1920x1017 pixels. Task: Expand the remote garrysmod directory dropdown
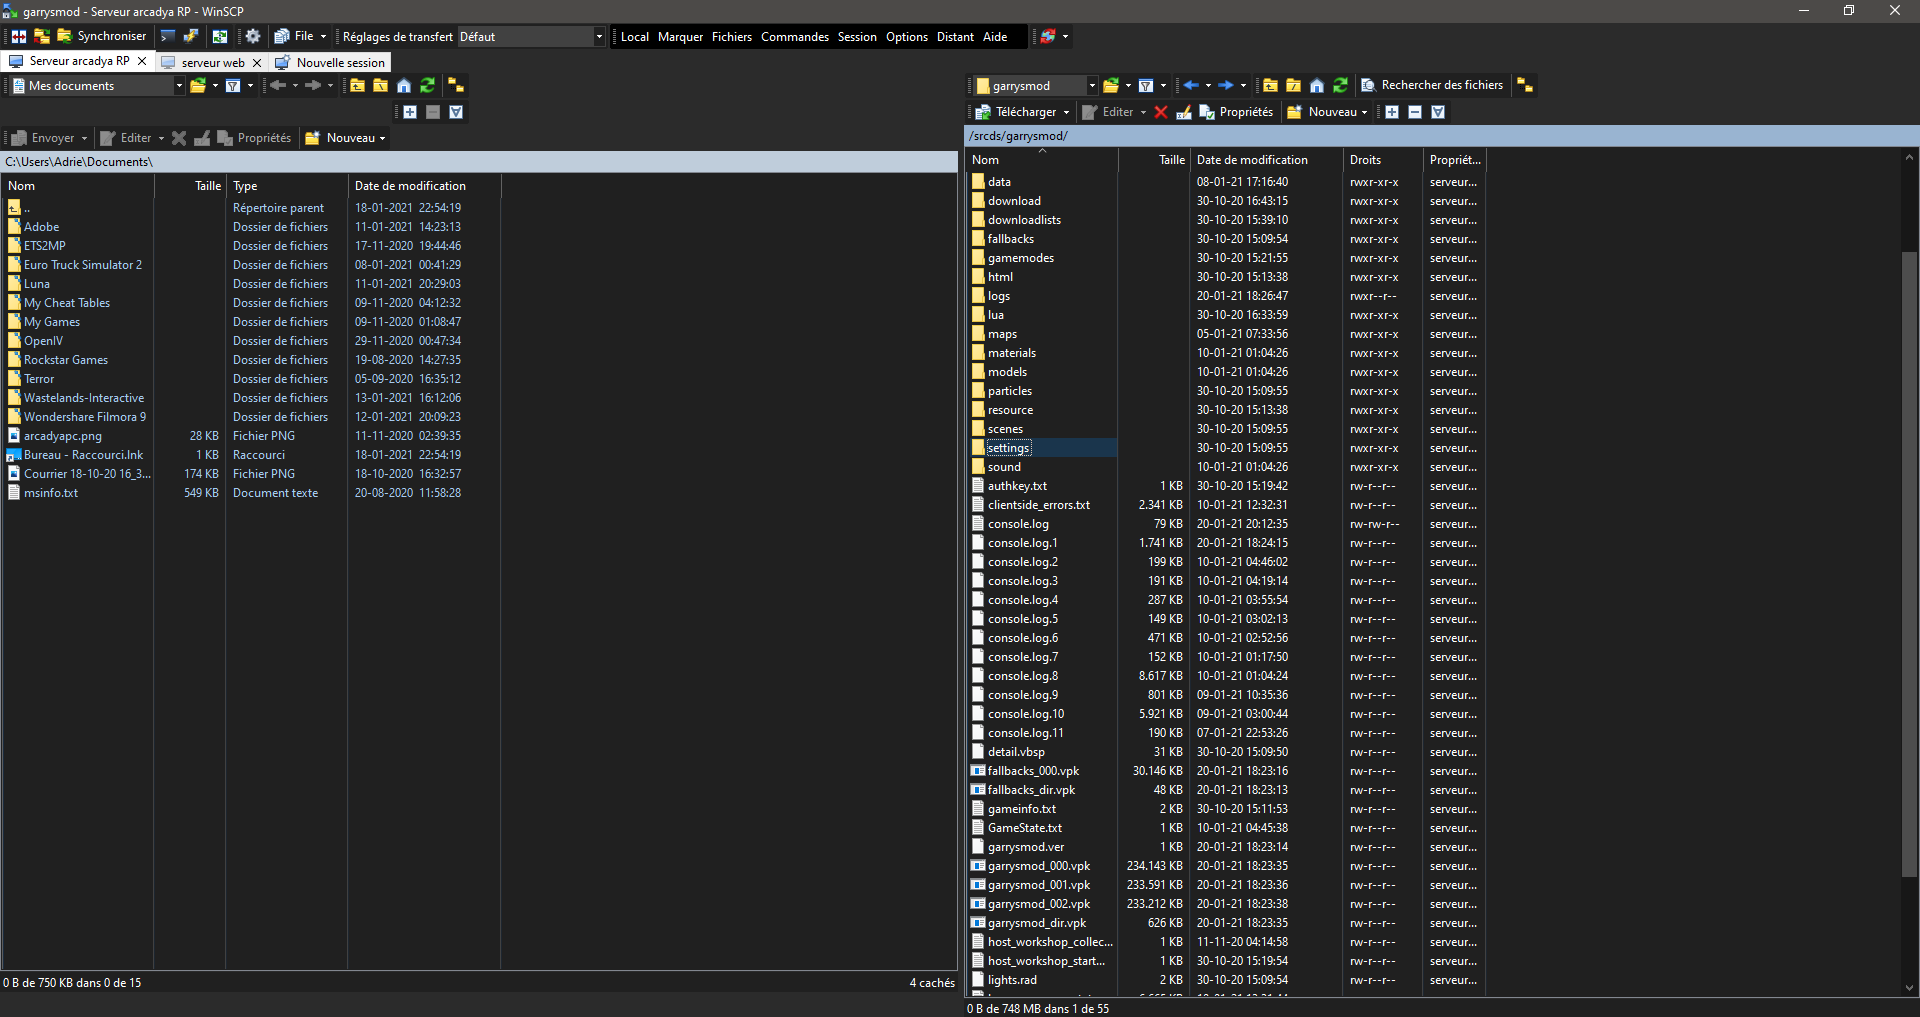1092,86
